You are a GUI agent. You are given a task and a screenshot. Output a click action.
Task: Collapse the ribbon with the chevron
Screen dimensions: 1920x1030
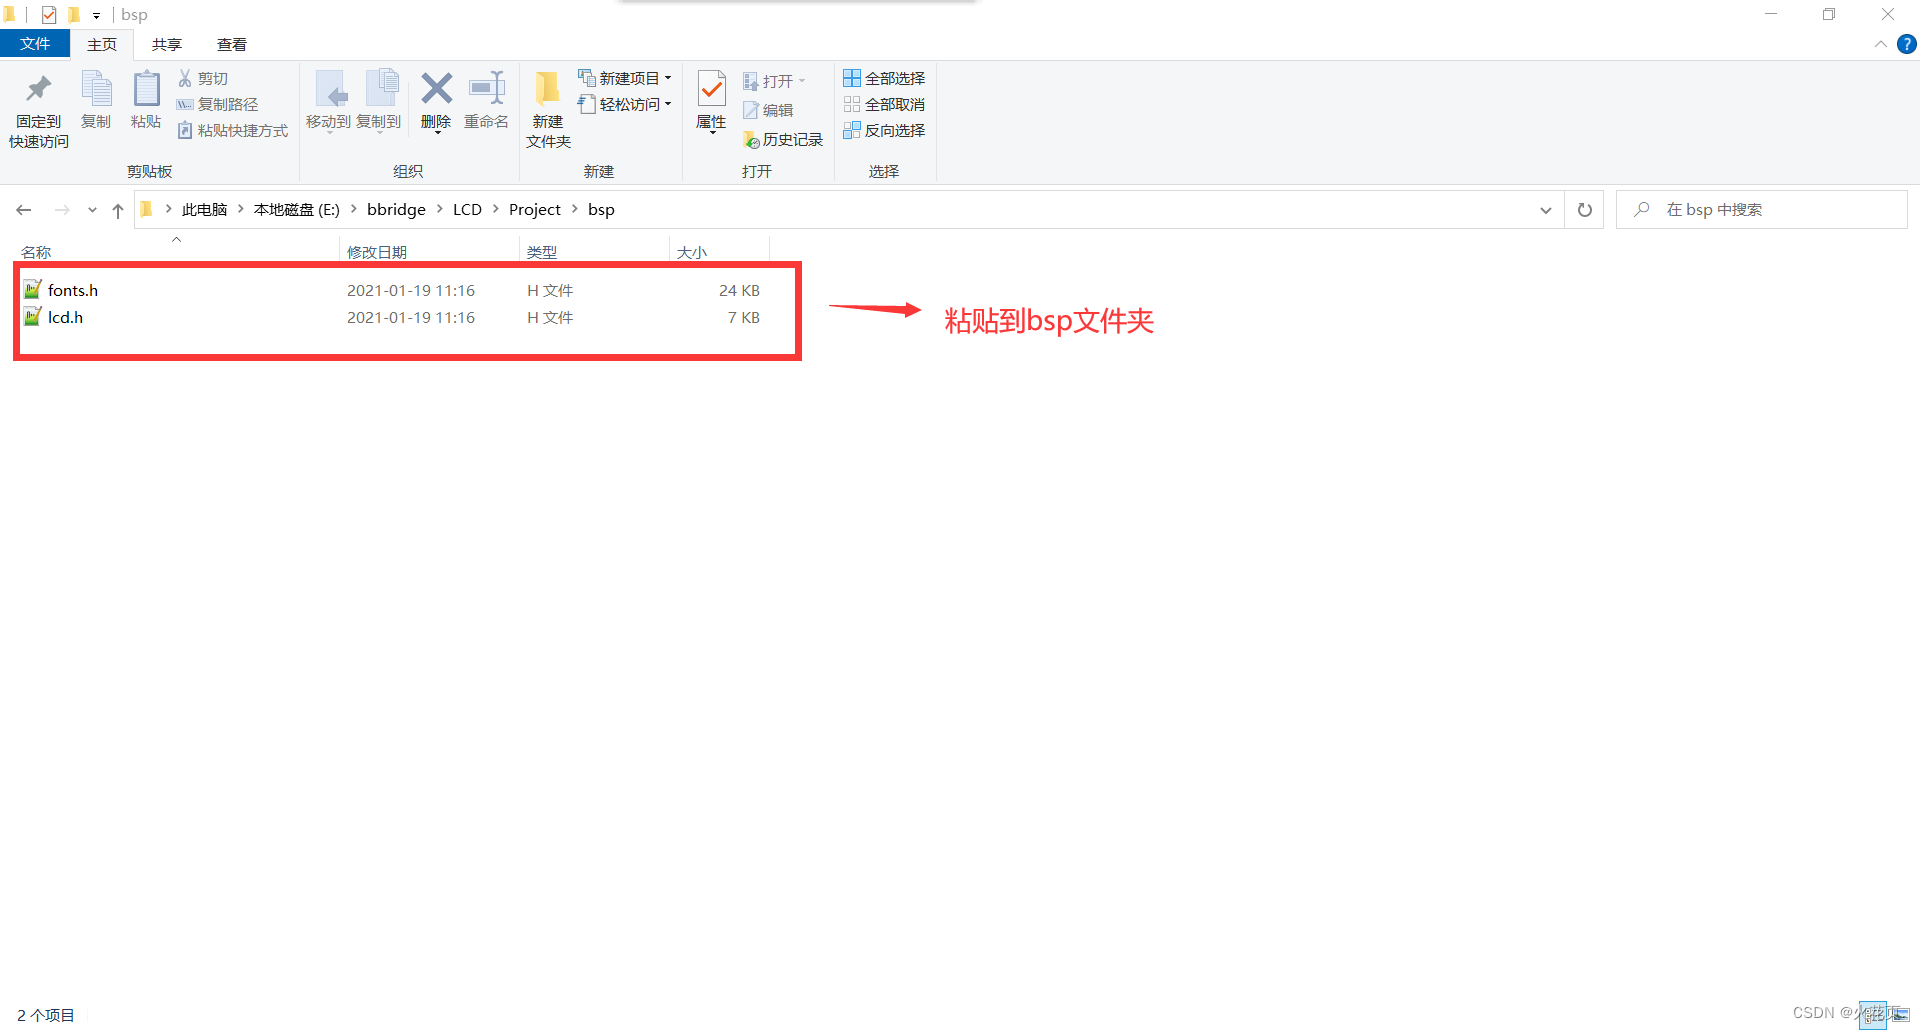click(1881, 44)
